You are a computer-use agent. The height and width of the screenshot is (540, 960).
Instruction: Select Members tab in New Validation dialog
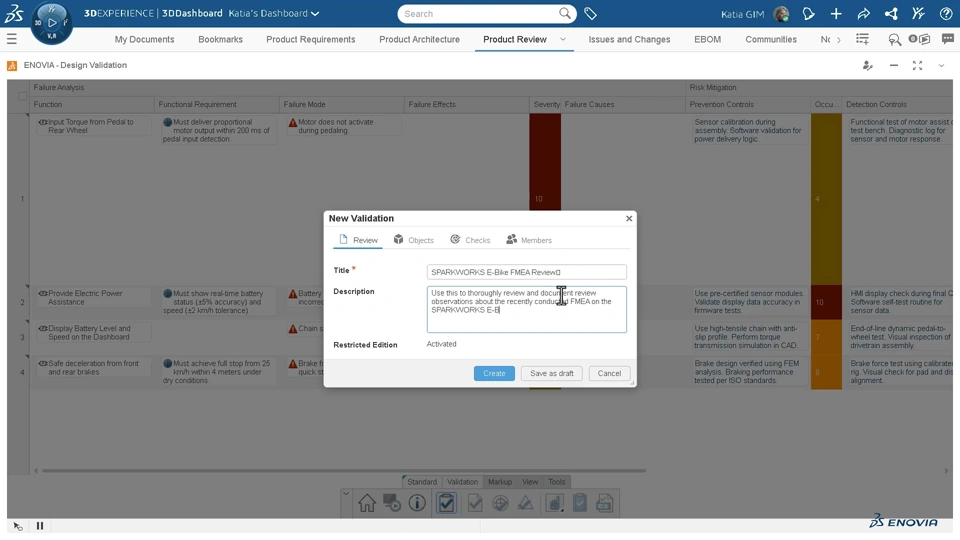click(x=529, y=240)
